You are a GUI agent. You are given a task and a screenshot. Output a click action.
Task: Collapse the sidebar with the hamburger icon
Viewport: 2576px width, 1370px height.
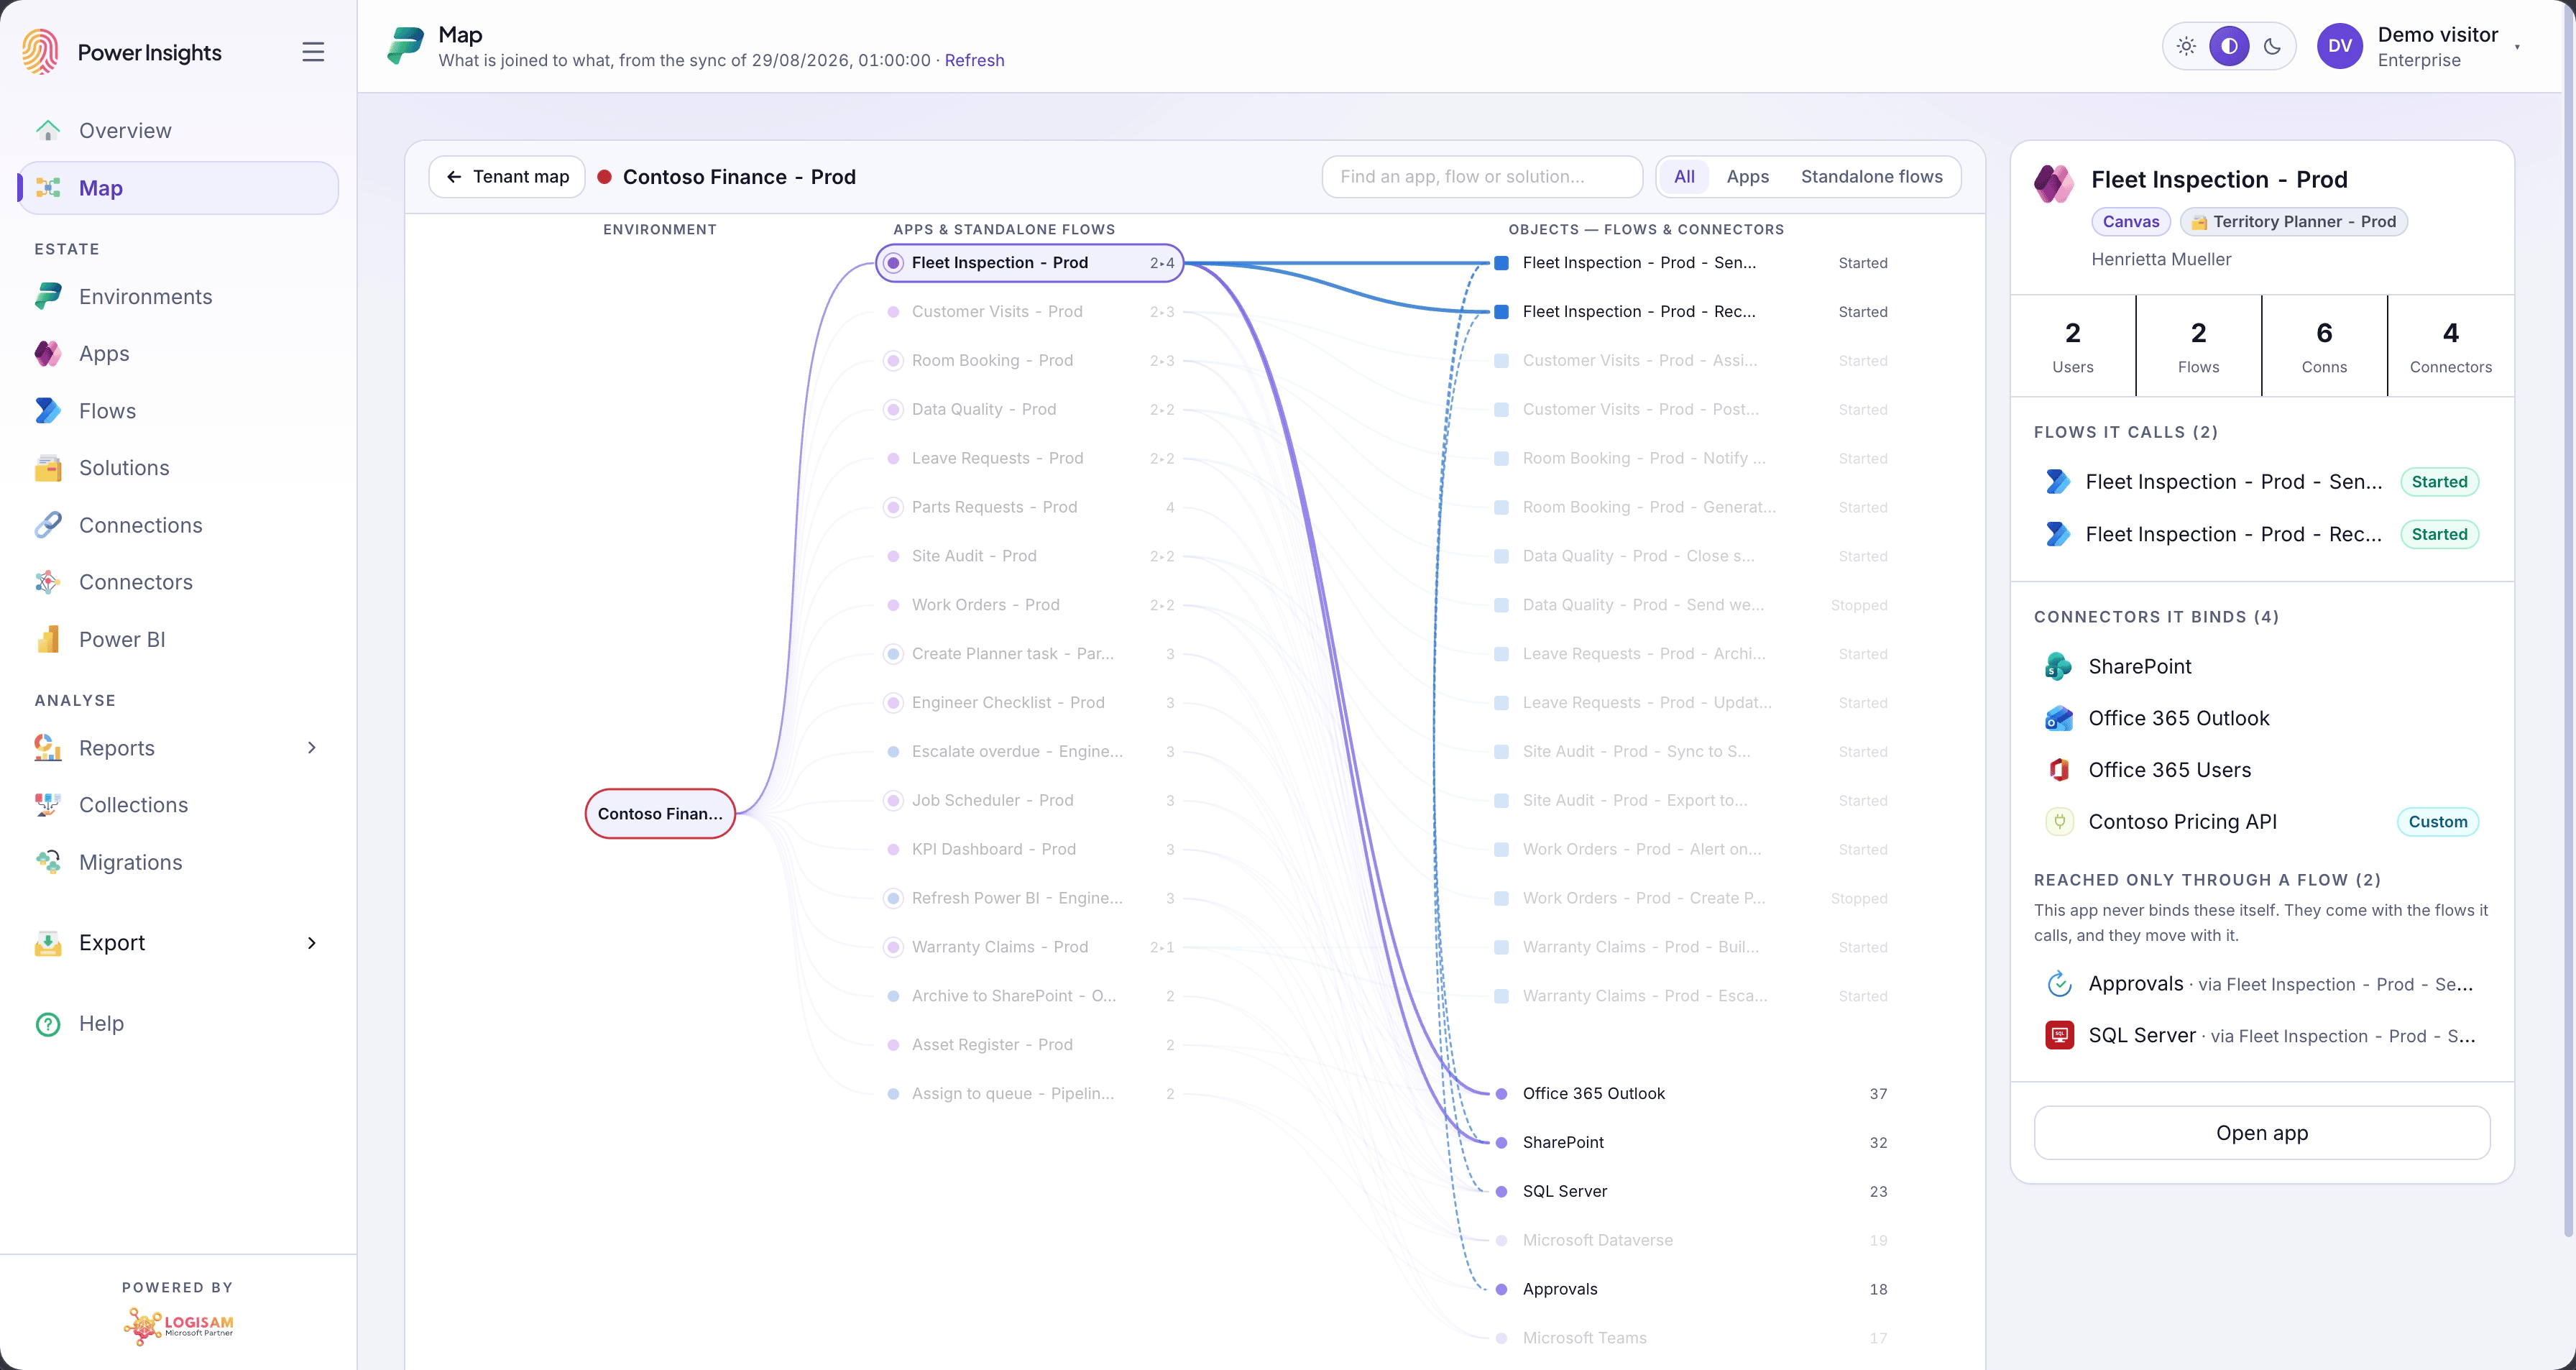(x=313, y=52)
